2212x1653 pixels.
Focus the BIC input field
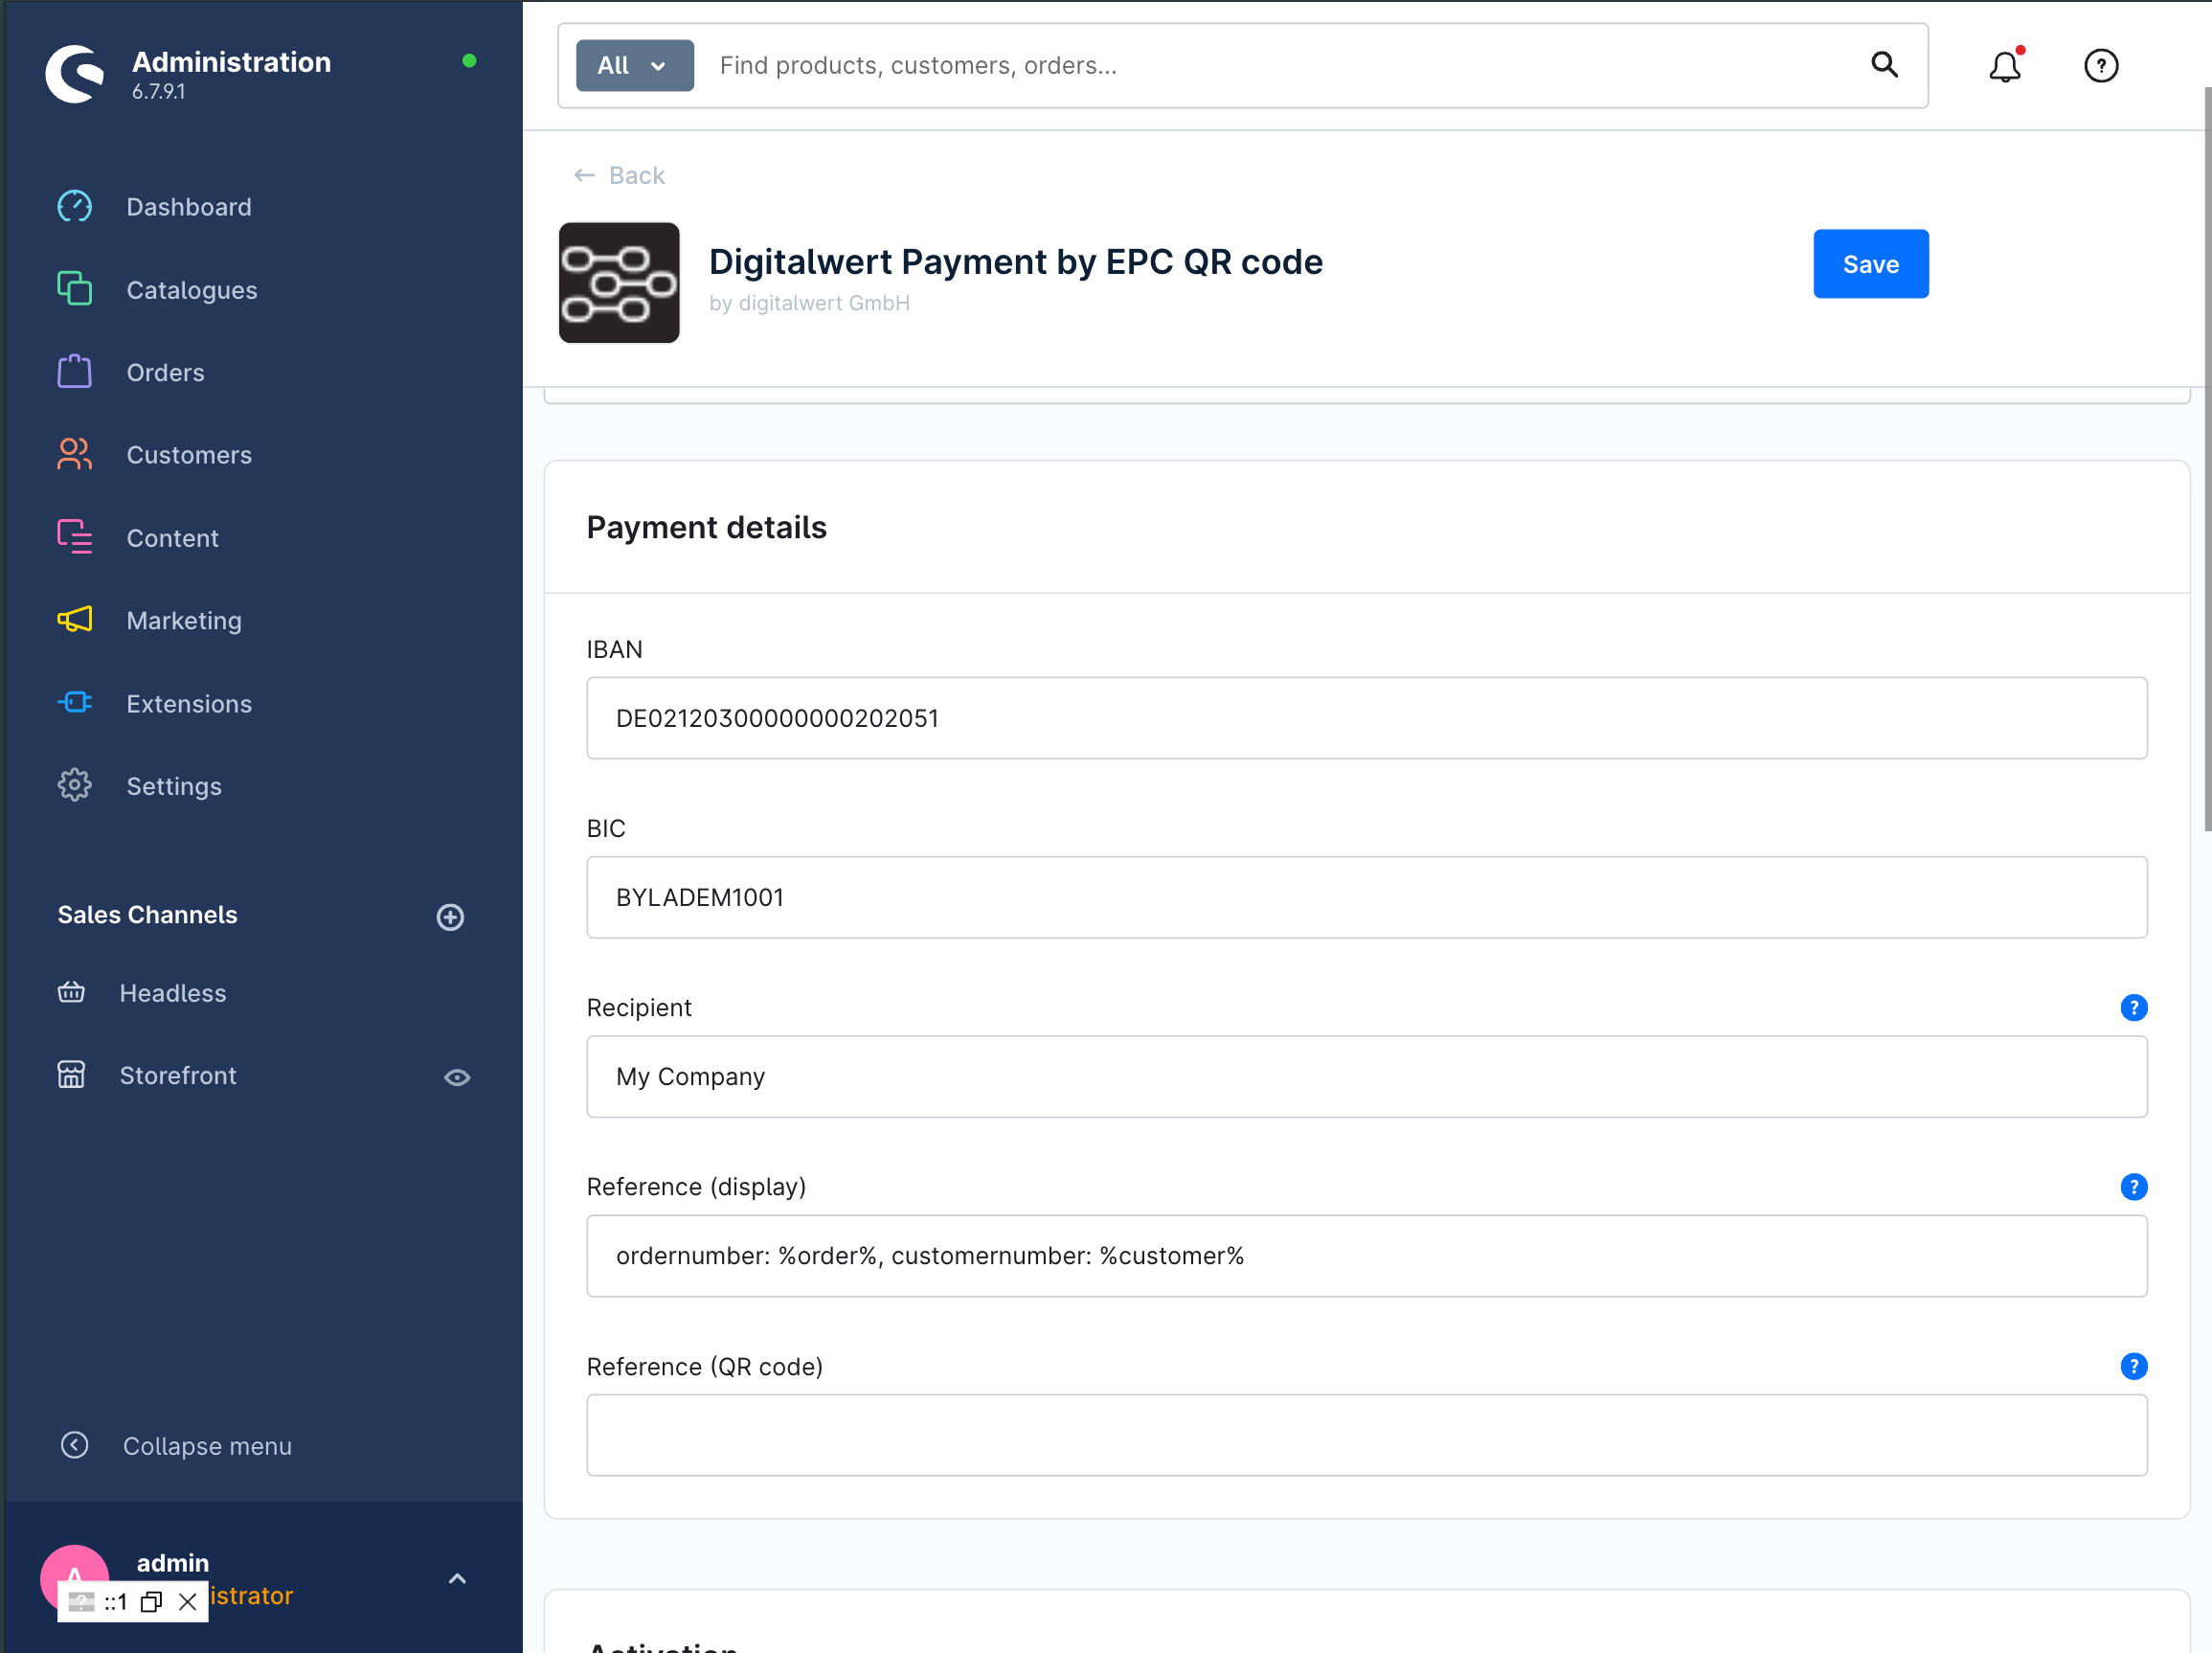click(1367, 897)
